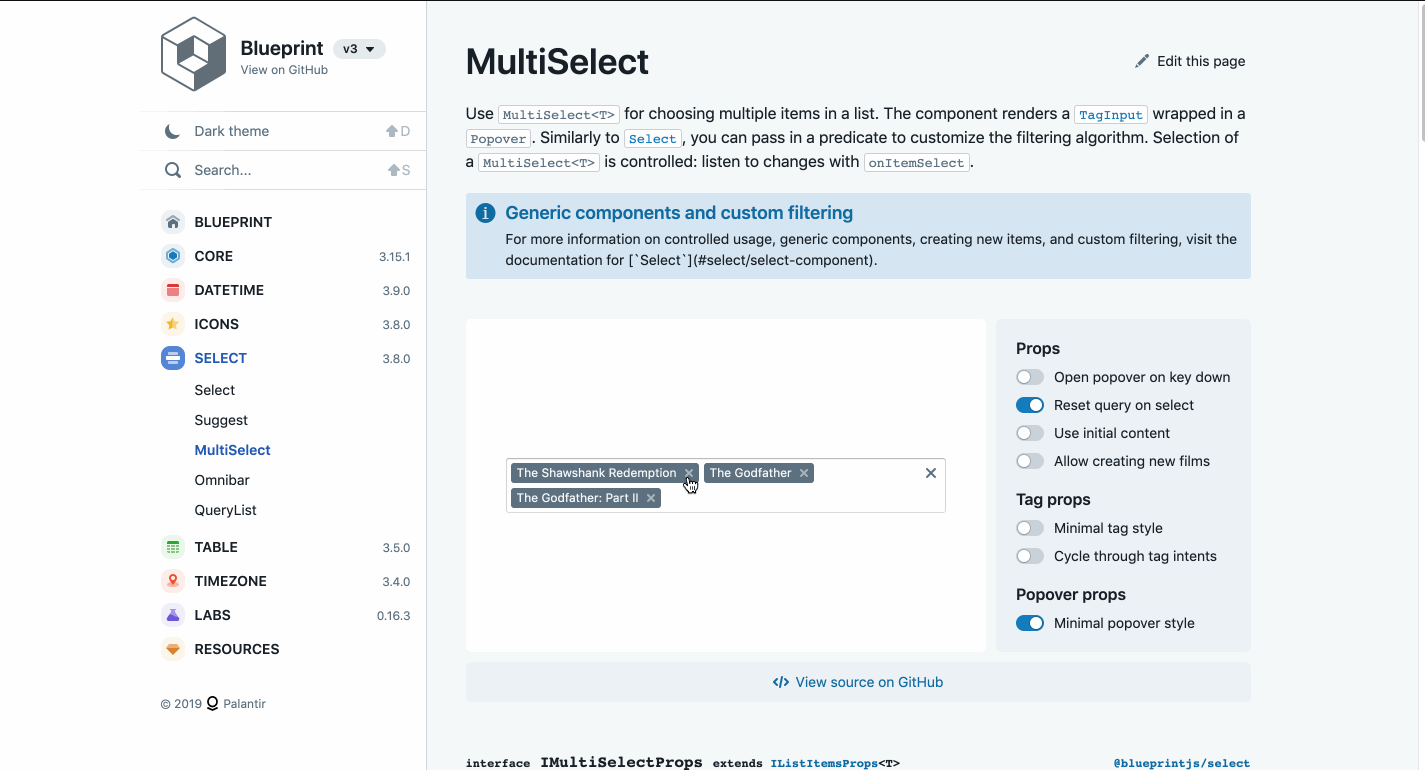Screen dimensions: 1425x770
Task: Disable the Reset query on select toggle
Action: 1029,405
